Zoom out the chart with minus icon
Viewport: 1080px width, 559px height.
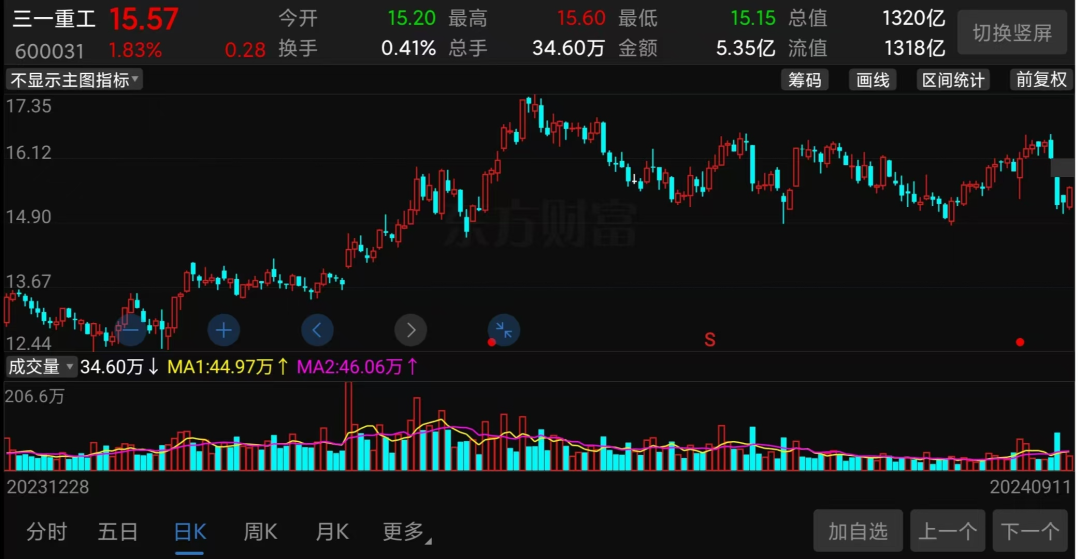[130, 330]
